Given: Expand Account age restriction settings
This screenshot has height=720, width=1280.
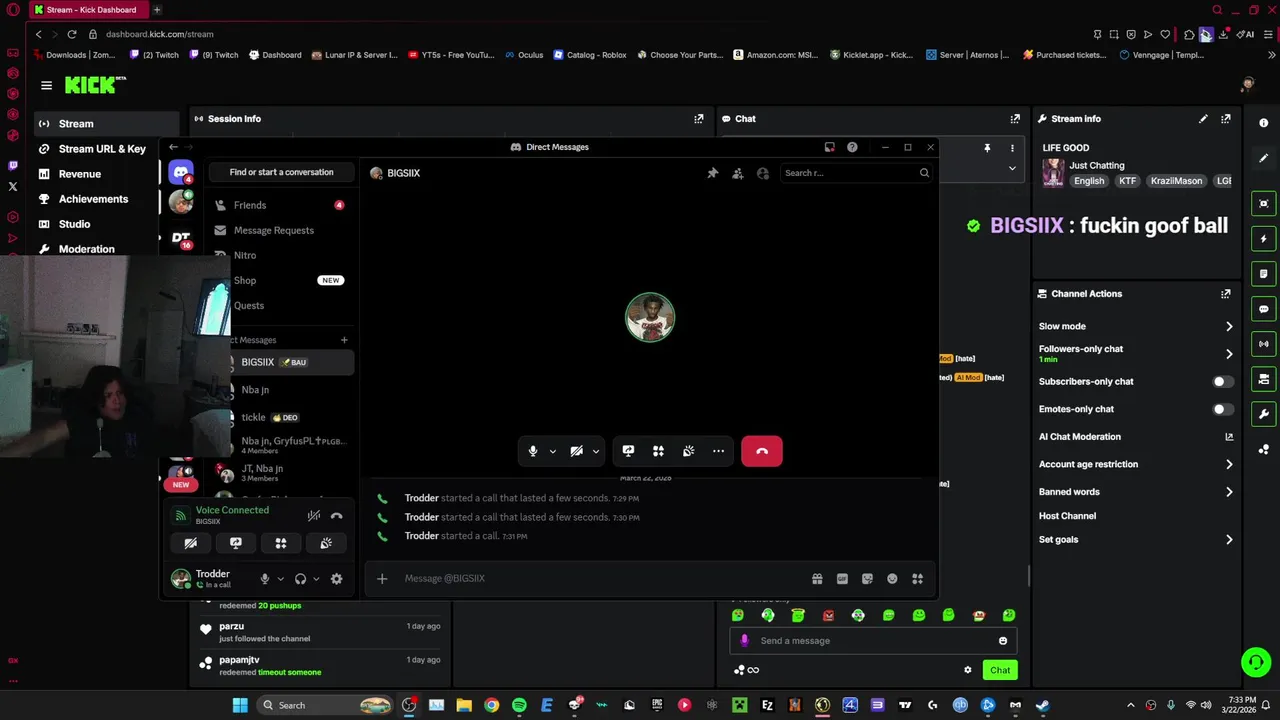Looking at the screenshot, I should click(1229, 464).
